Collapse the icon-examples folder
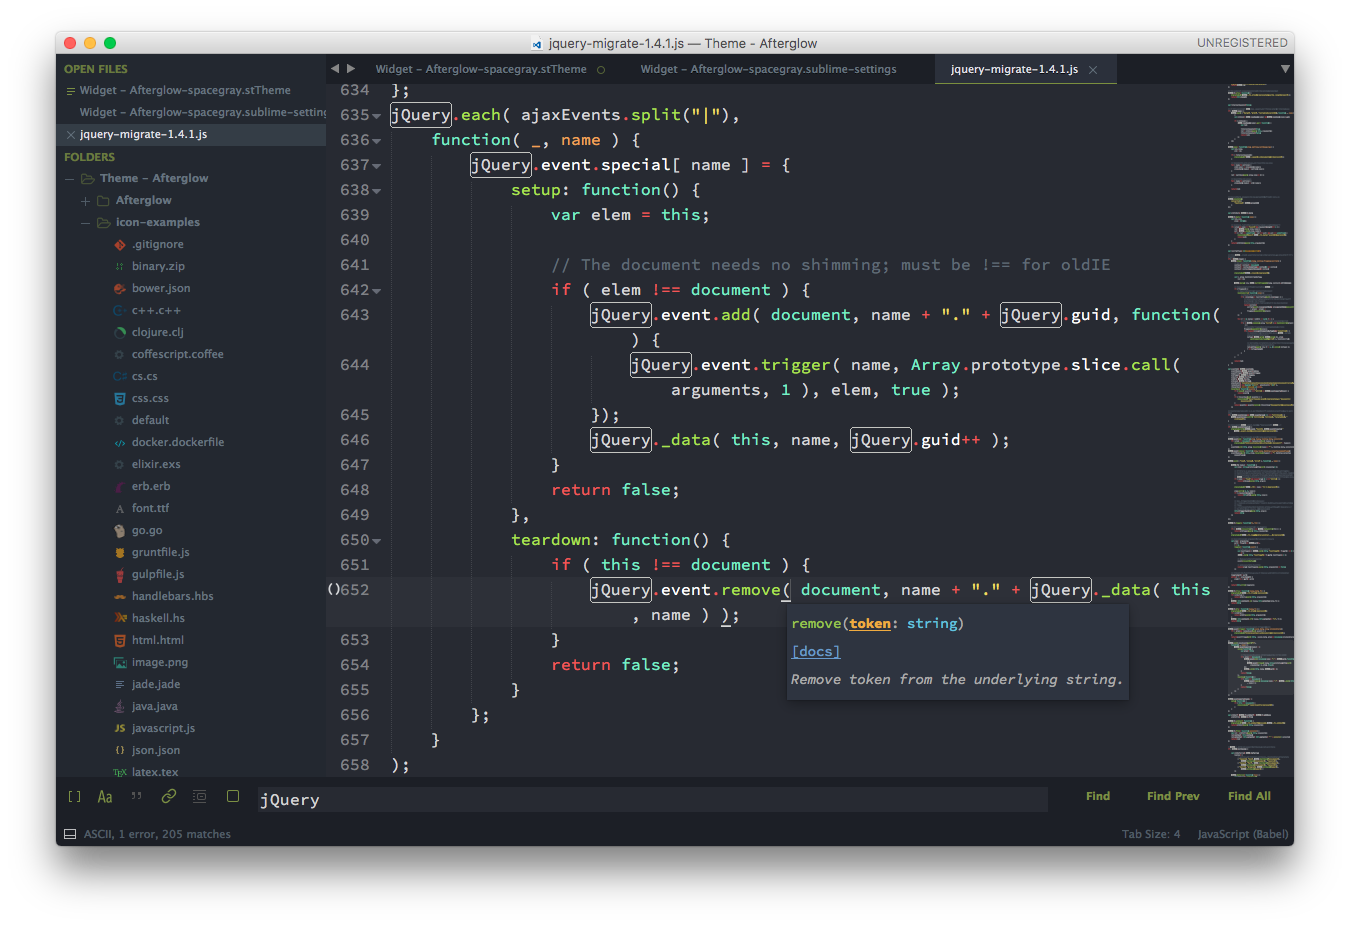Screen dimensions: 1350x926 click(86, 223)
